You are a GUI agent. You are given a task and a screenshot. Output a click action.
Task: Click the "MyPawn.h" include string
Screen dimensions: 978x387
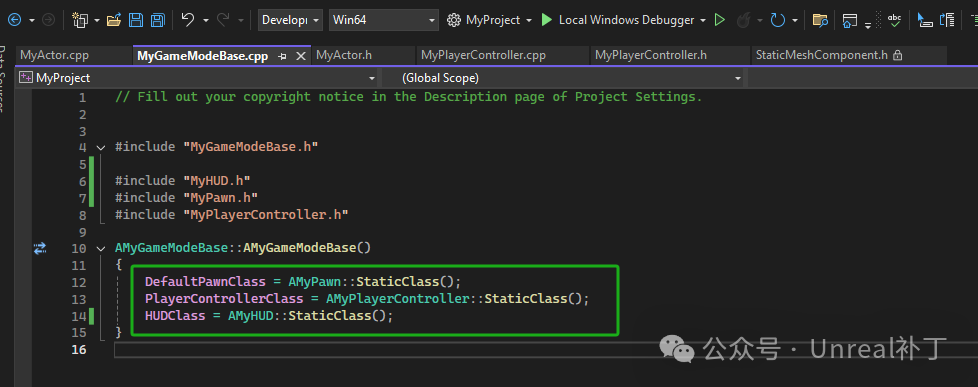[x=220, y=198]
